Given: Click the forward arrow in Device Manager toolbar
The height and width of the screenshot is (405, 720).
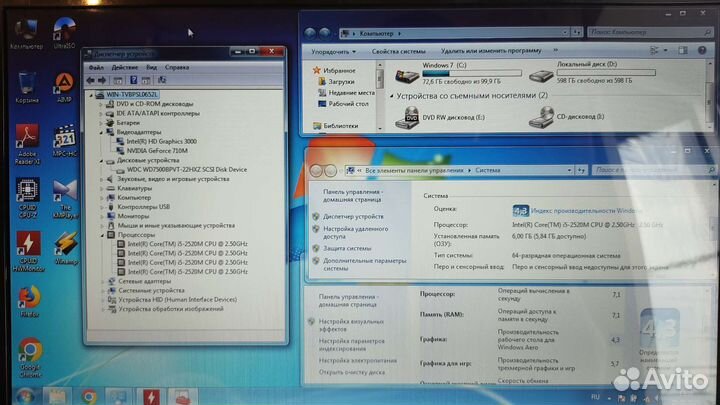Looking at the screenshot, I should [x=102, y=80].
